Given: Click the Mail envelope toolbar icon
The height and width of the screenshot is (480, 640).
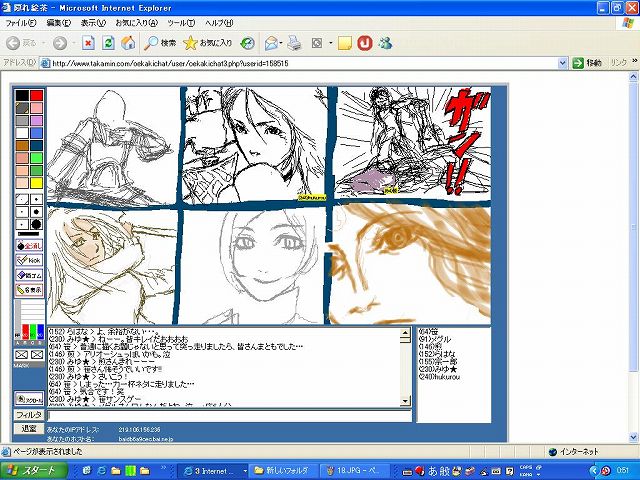Looking at the screenshot, I should (271, 43).
